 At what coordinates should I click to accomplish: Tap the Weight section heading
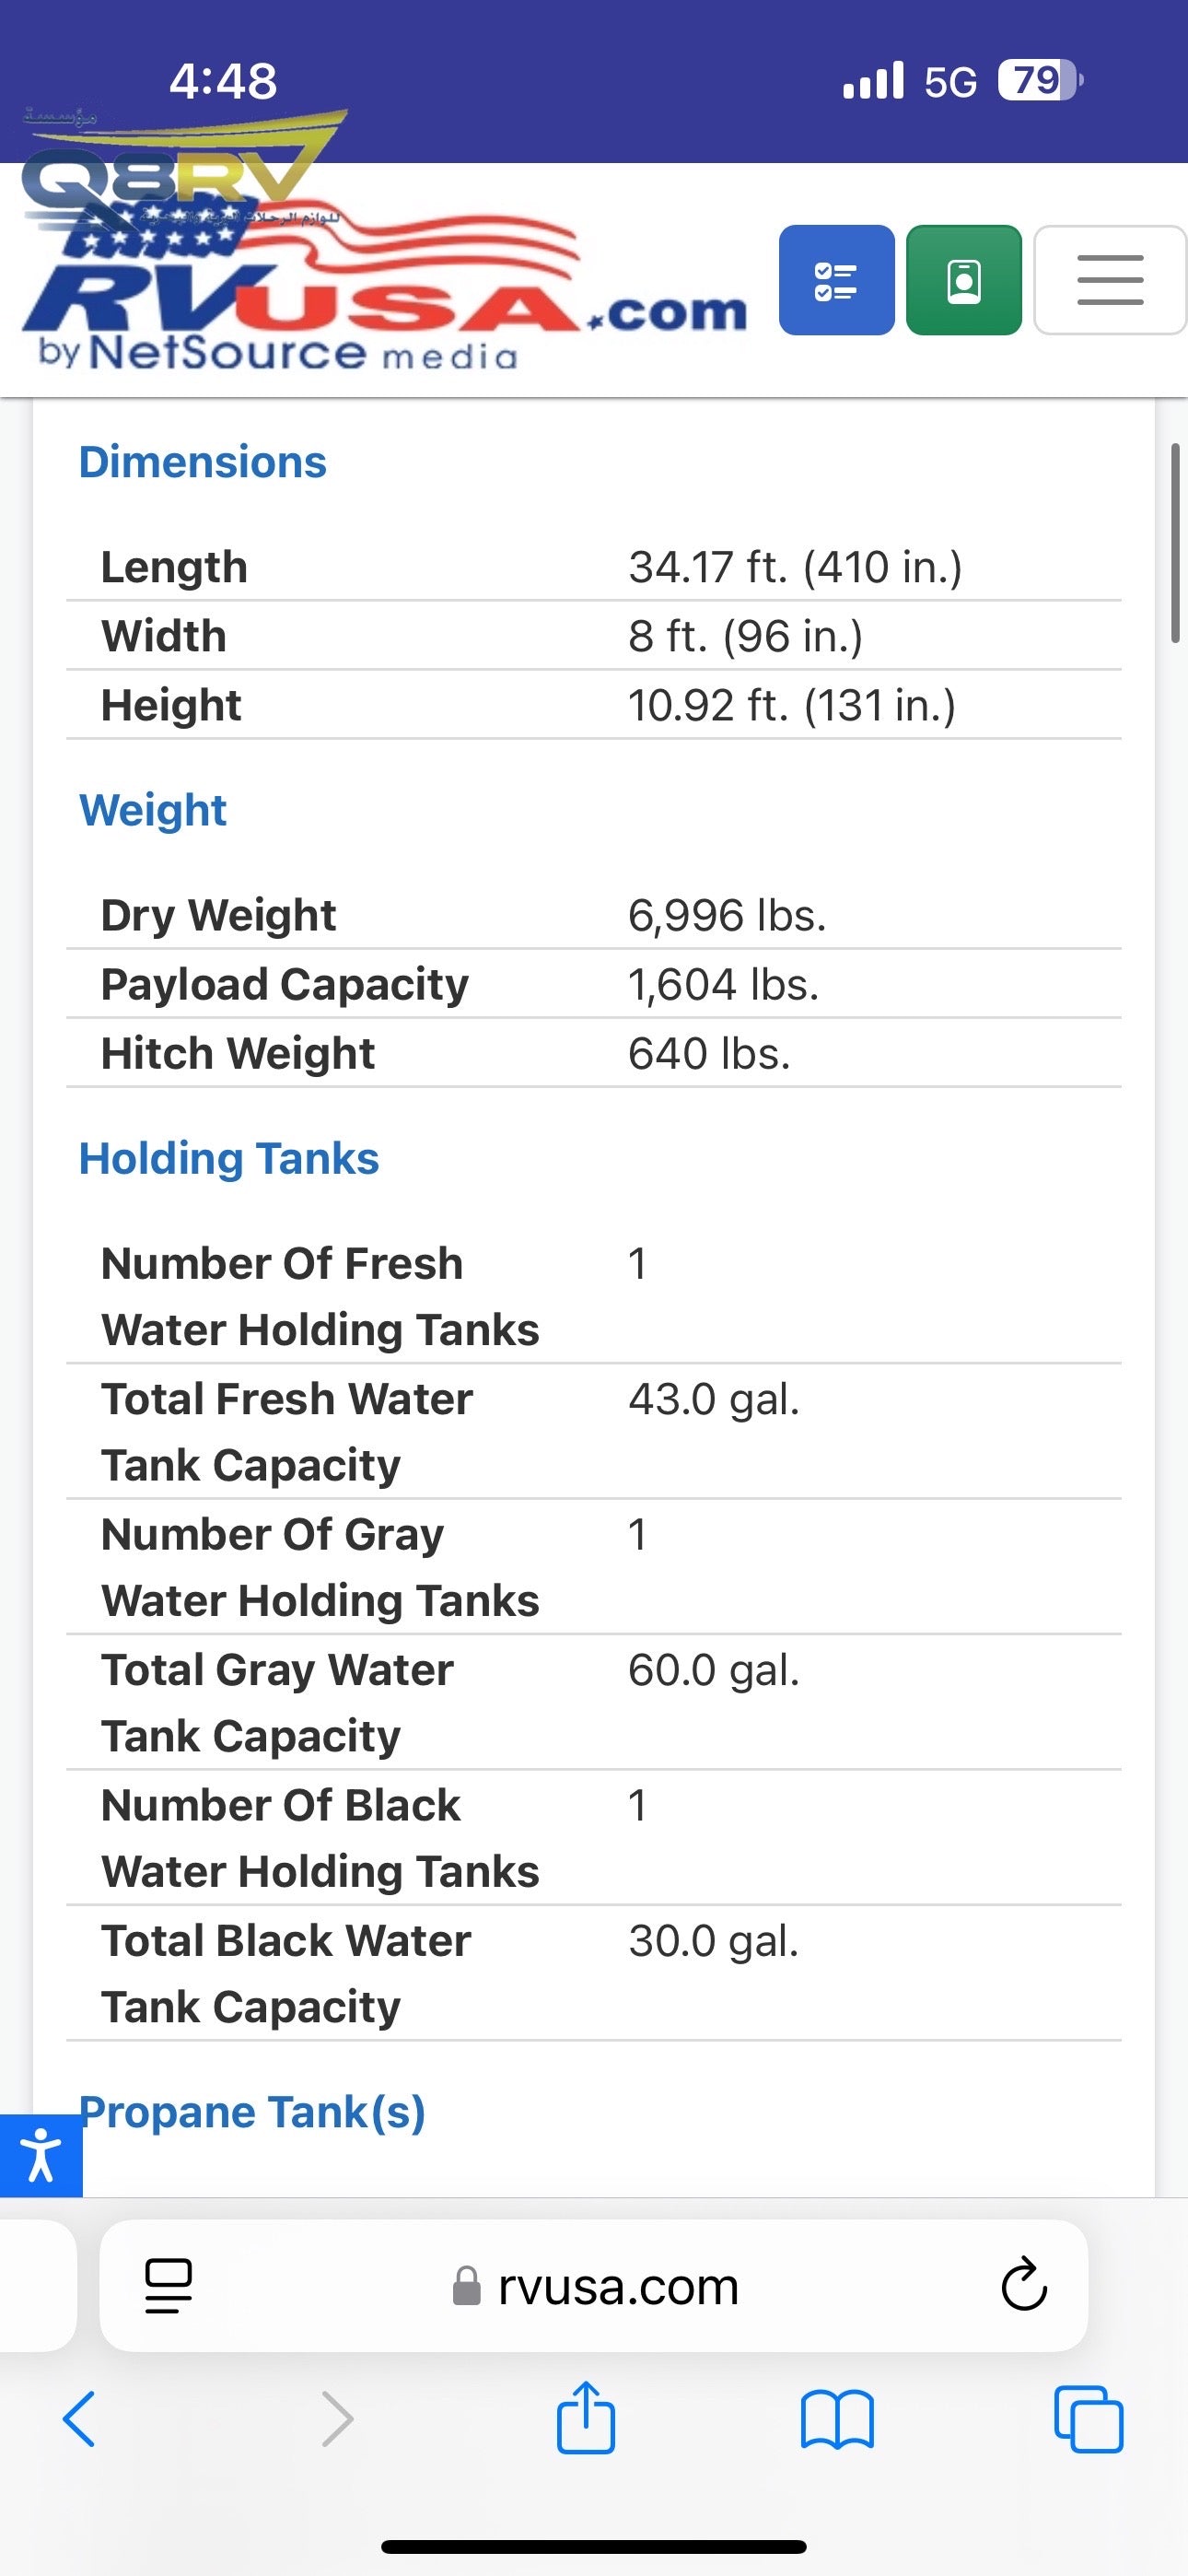coord(153,811)
